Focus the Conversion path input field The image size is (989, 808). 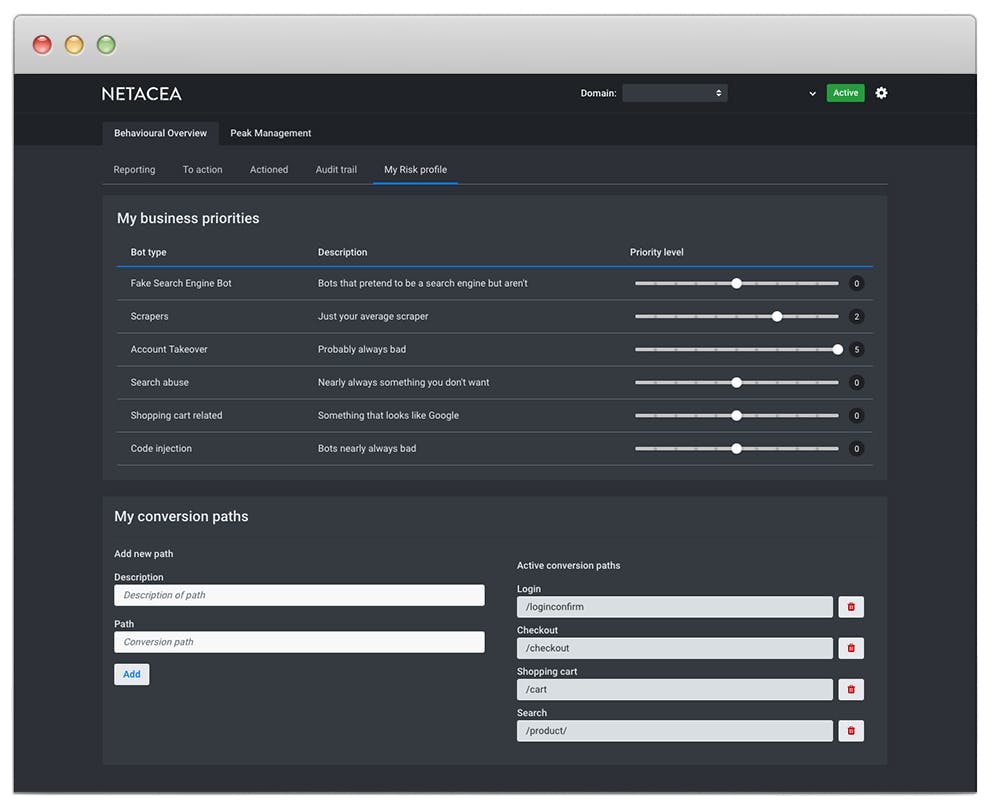pyautogui.click(x=299, y=642)
